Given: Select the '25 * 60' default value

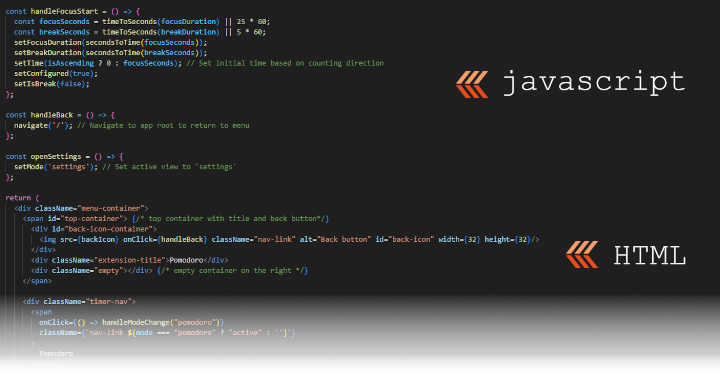Looking at the screenshot, I should click(252, 22).
